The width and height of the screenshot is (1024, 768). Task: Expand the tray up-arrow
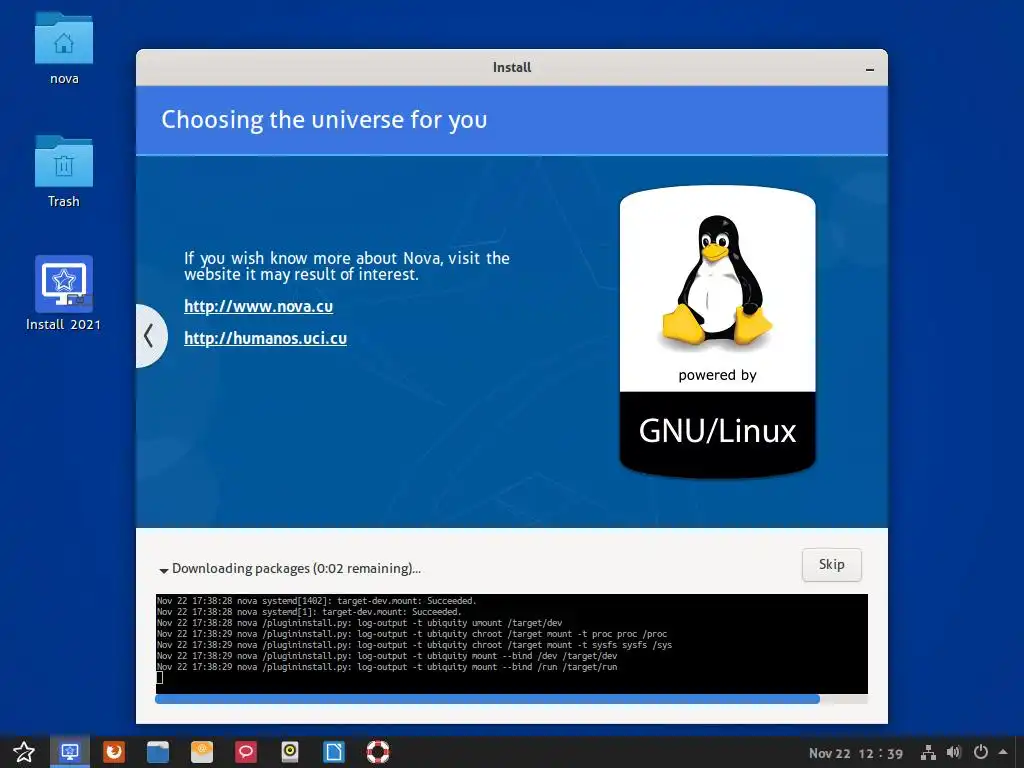[x=1003, y=752]
